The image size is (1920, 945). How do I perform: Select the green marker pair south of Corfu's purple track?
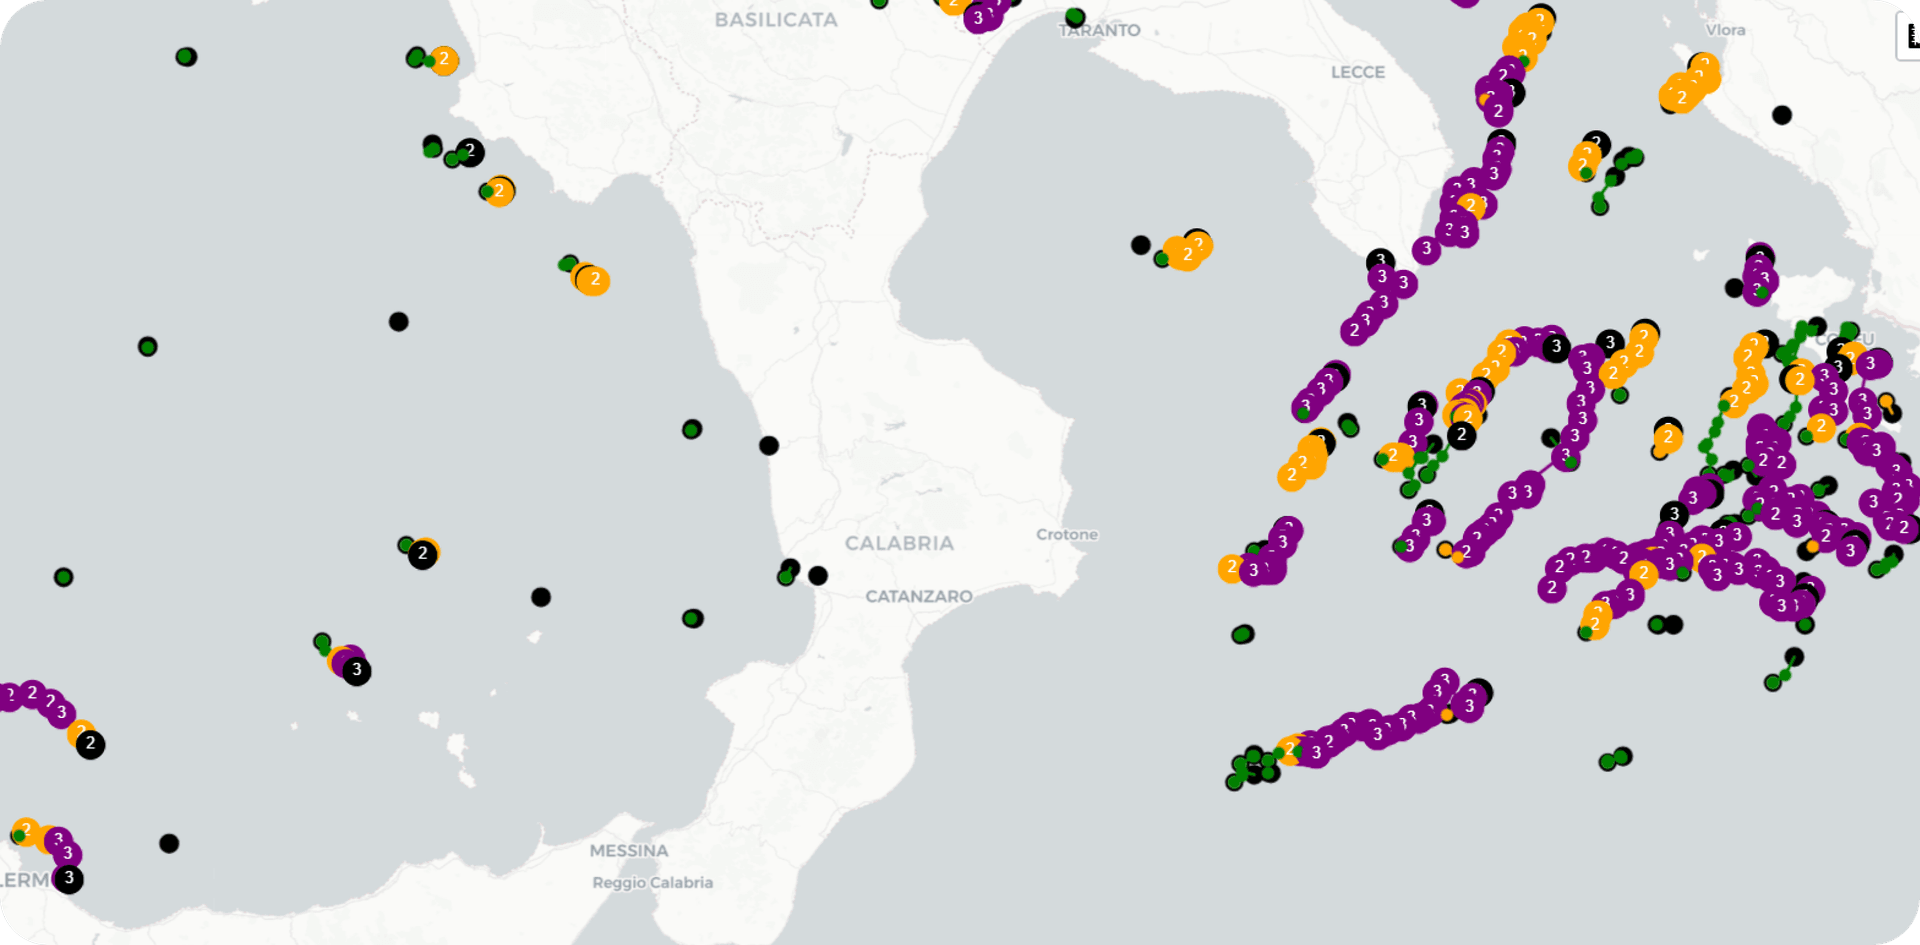tap(1614, 759)
